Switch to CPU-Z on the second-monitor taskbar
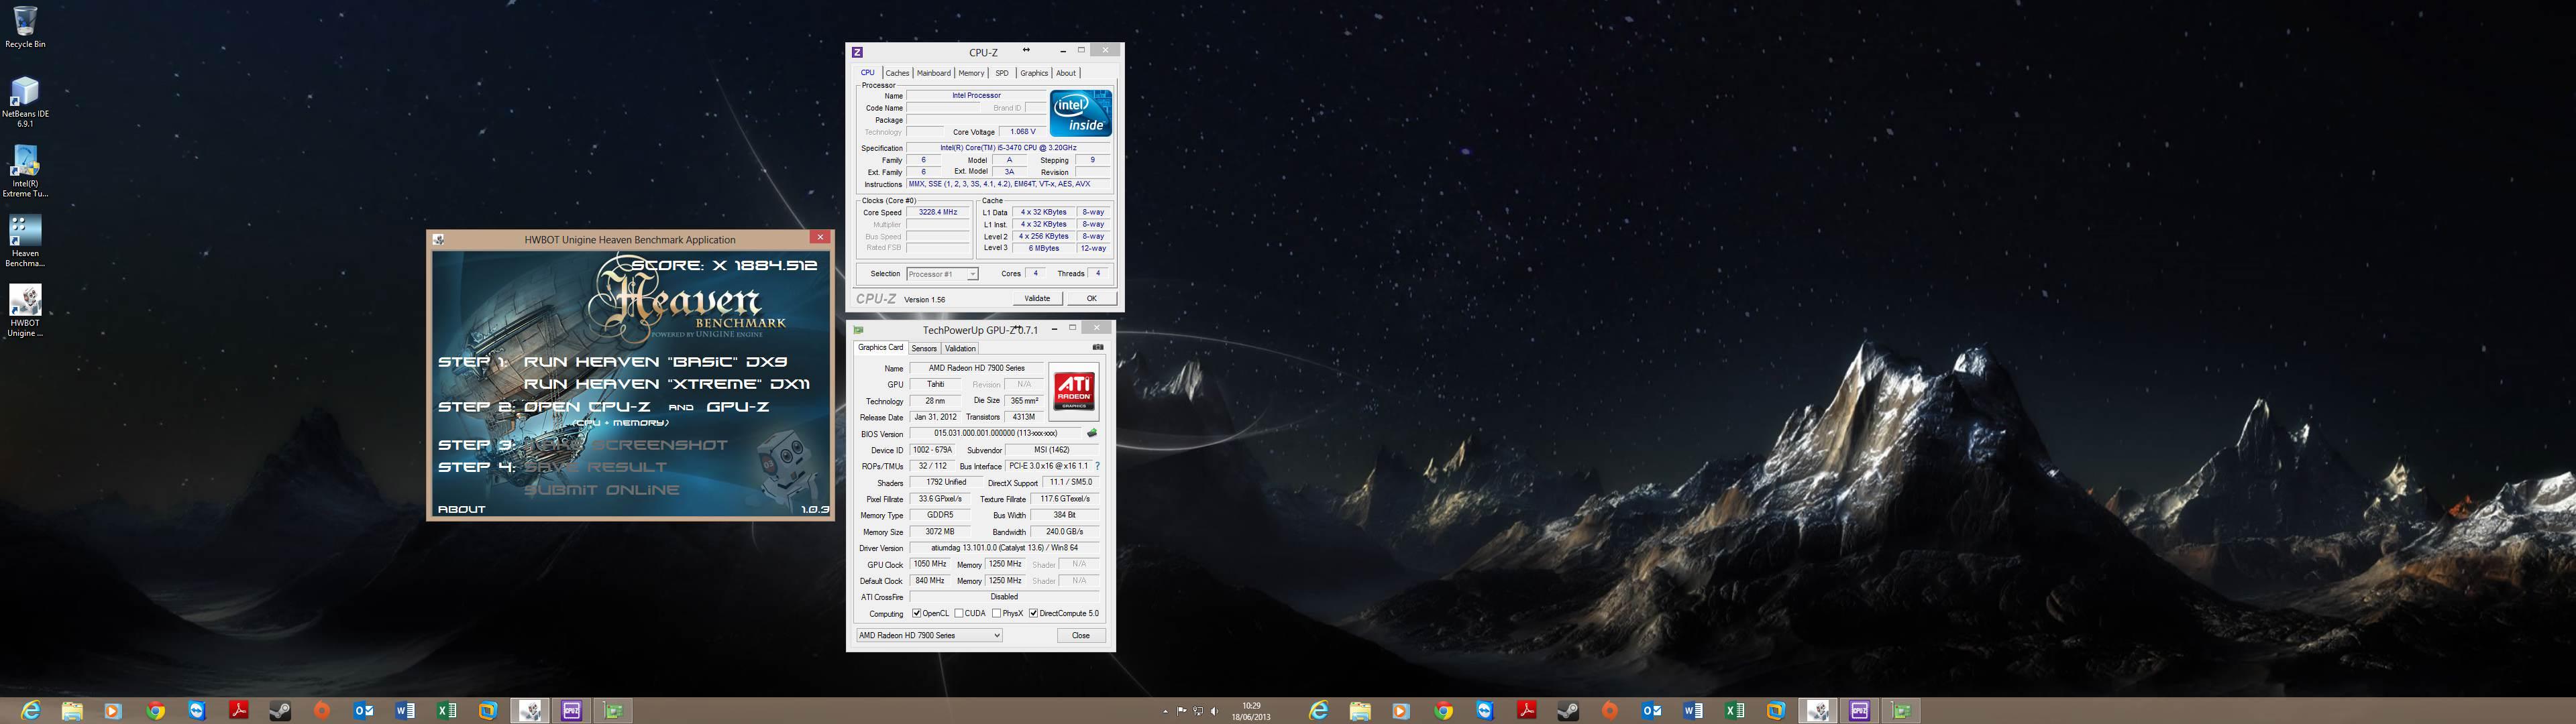This screenshot has width=2576, height=724. [x=1860, y=711]
